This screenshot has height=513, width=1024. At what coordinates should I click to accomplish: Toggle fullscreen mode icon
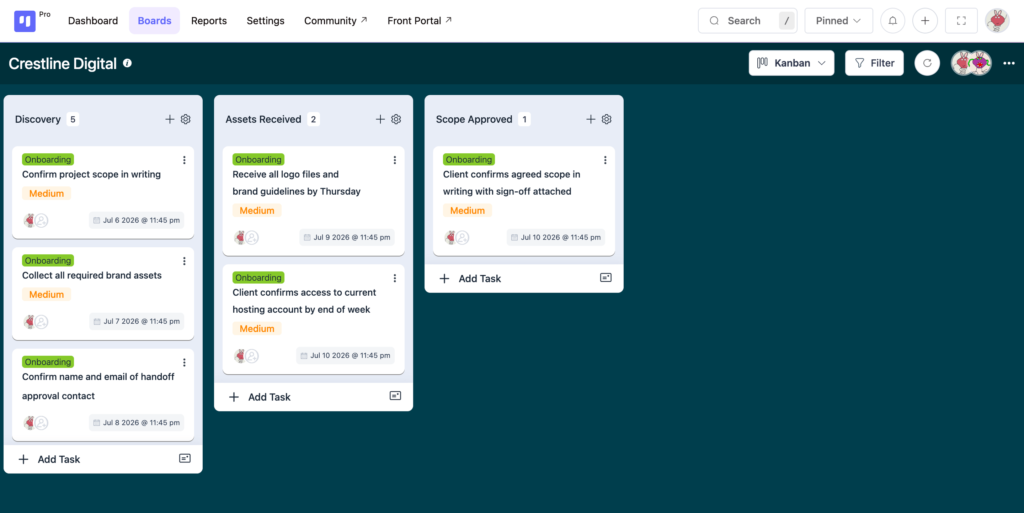coord(961,21)
